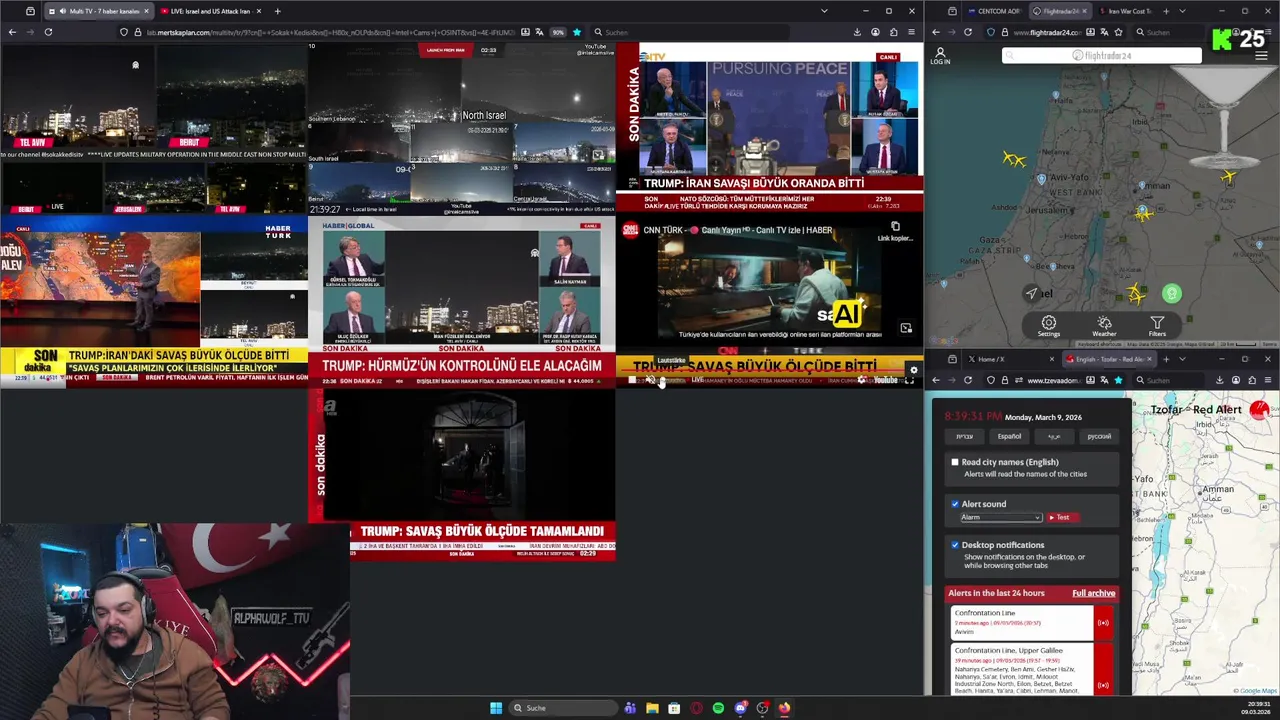Screen dimensions: 1280x720
Task: Open Spotify from the Windows taskbar
Action: (718, 708)
